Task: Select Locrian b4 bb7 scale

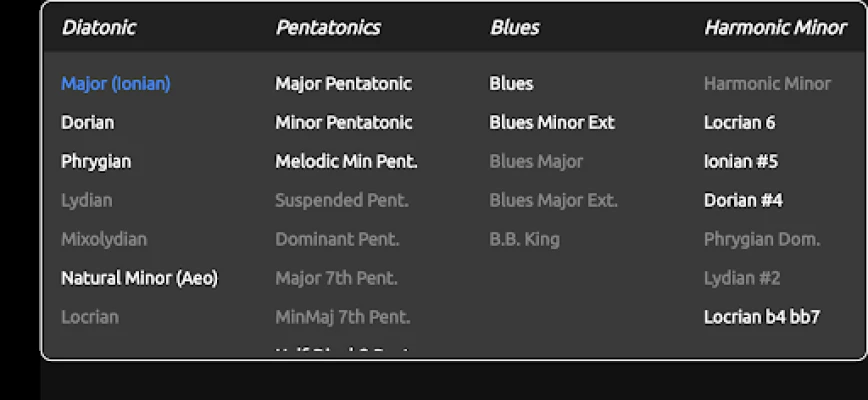Action: click(x=762, y=318)
